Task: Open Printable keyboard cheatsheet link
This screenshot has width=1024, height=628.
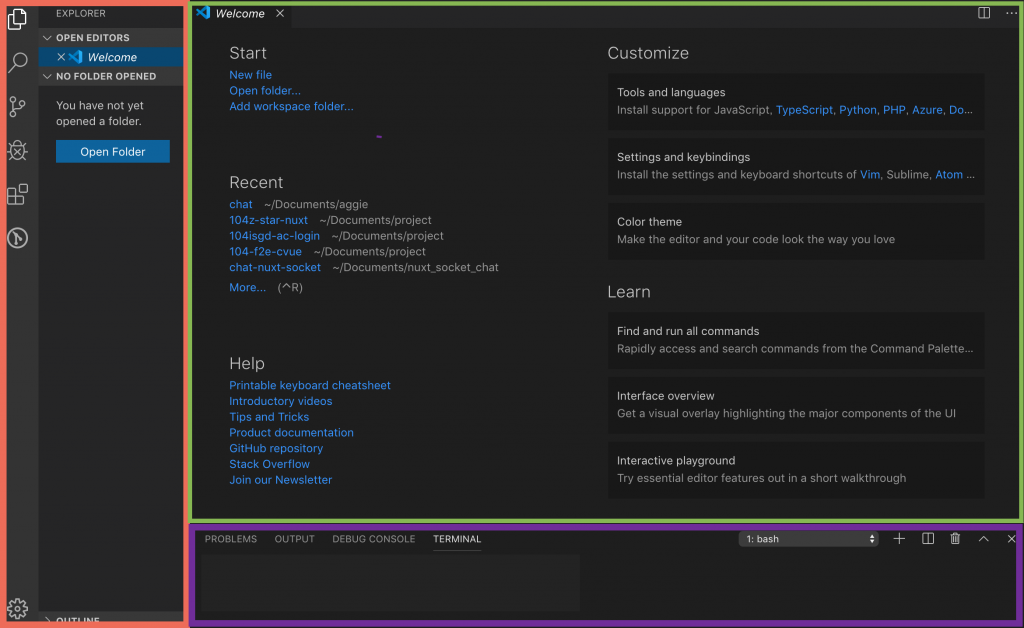Action: click(x=310, y=385)
